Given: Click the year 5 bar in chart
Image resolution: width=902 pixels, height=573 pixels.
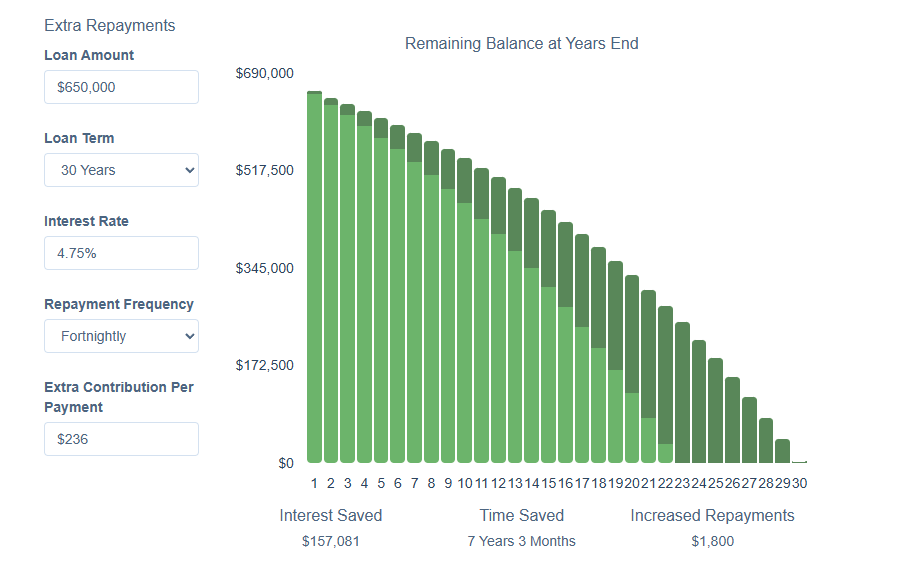Looking at the screenshot, I should click(381, 300).
